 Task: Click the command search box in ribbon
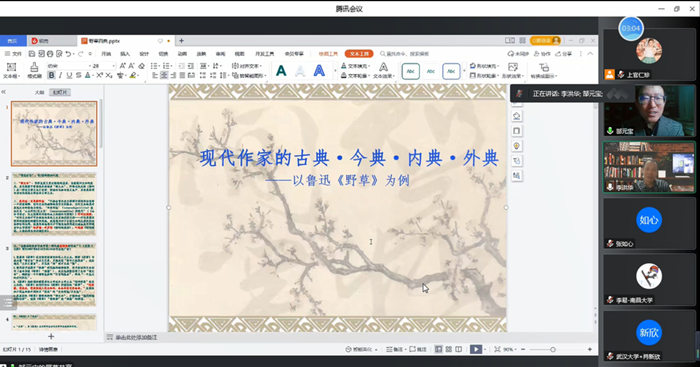tap(404, 54)
